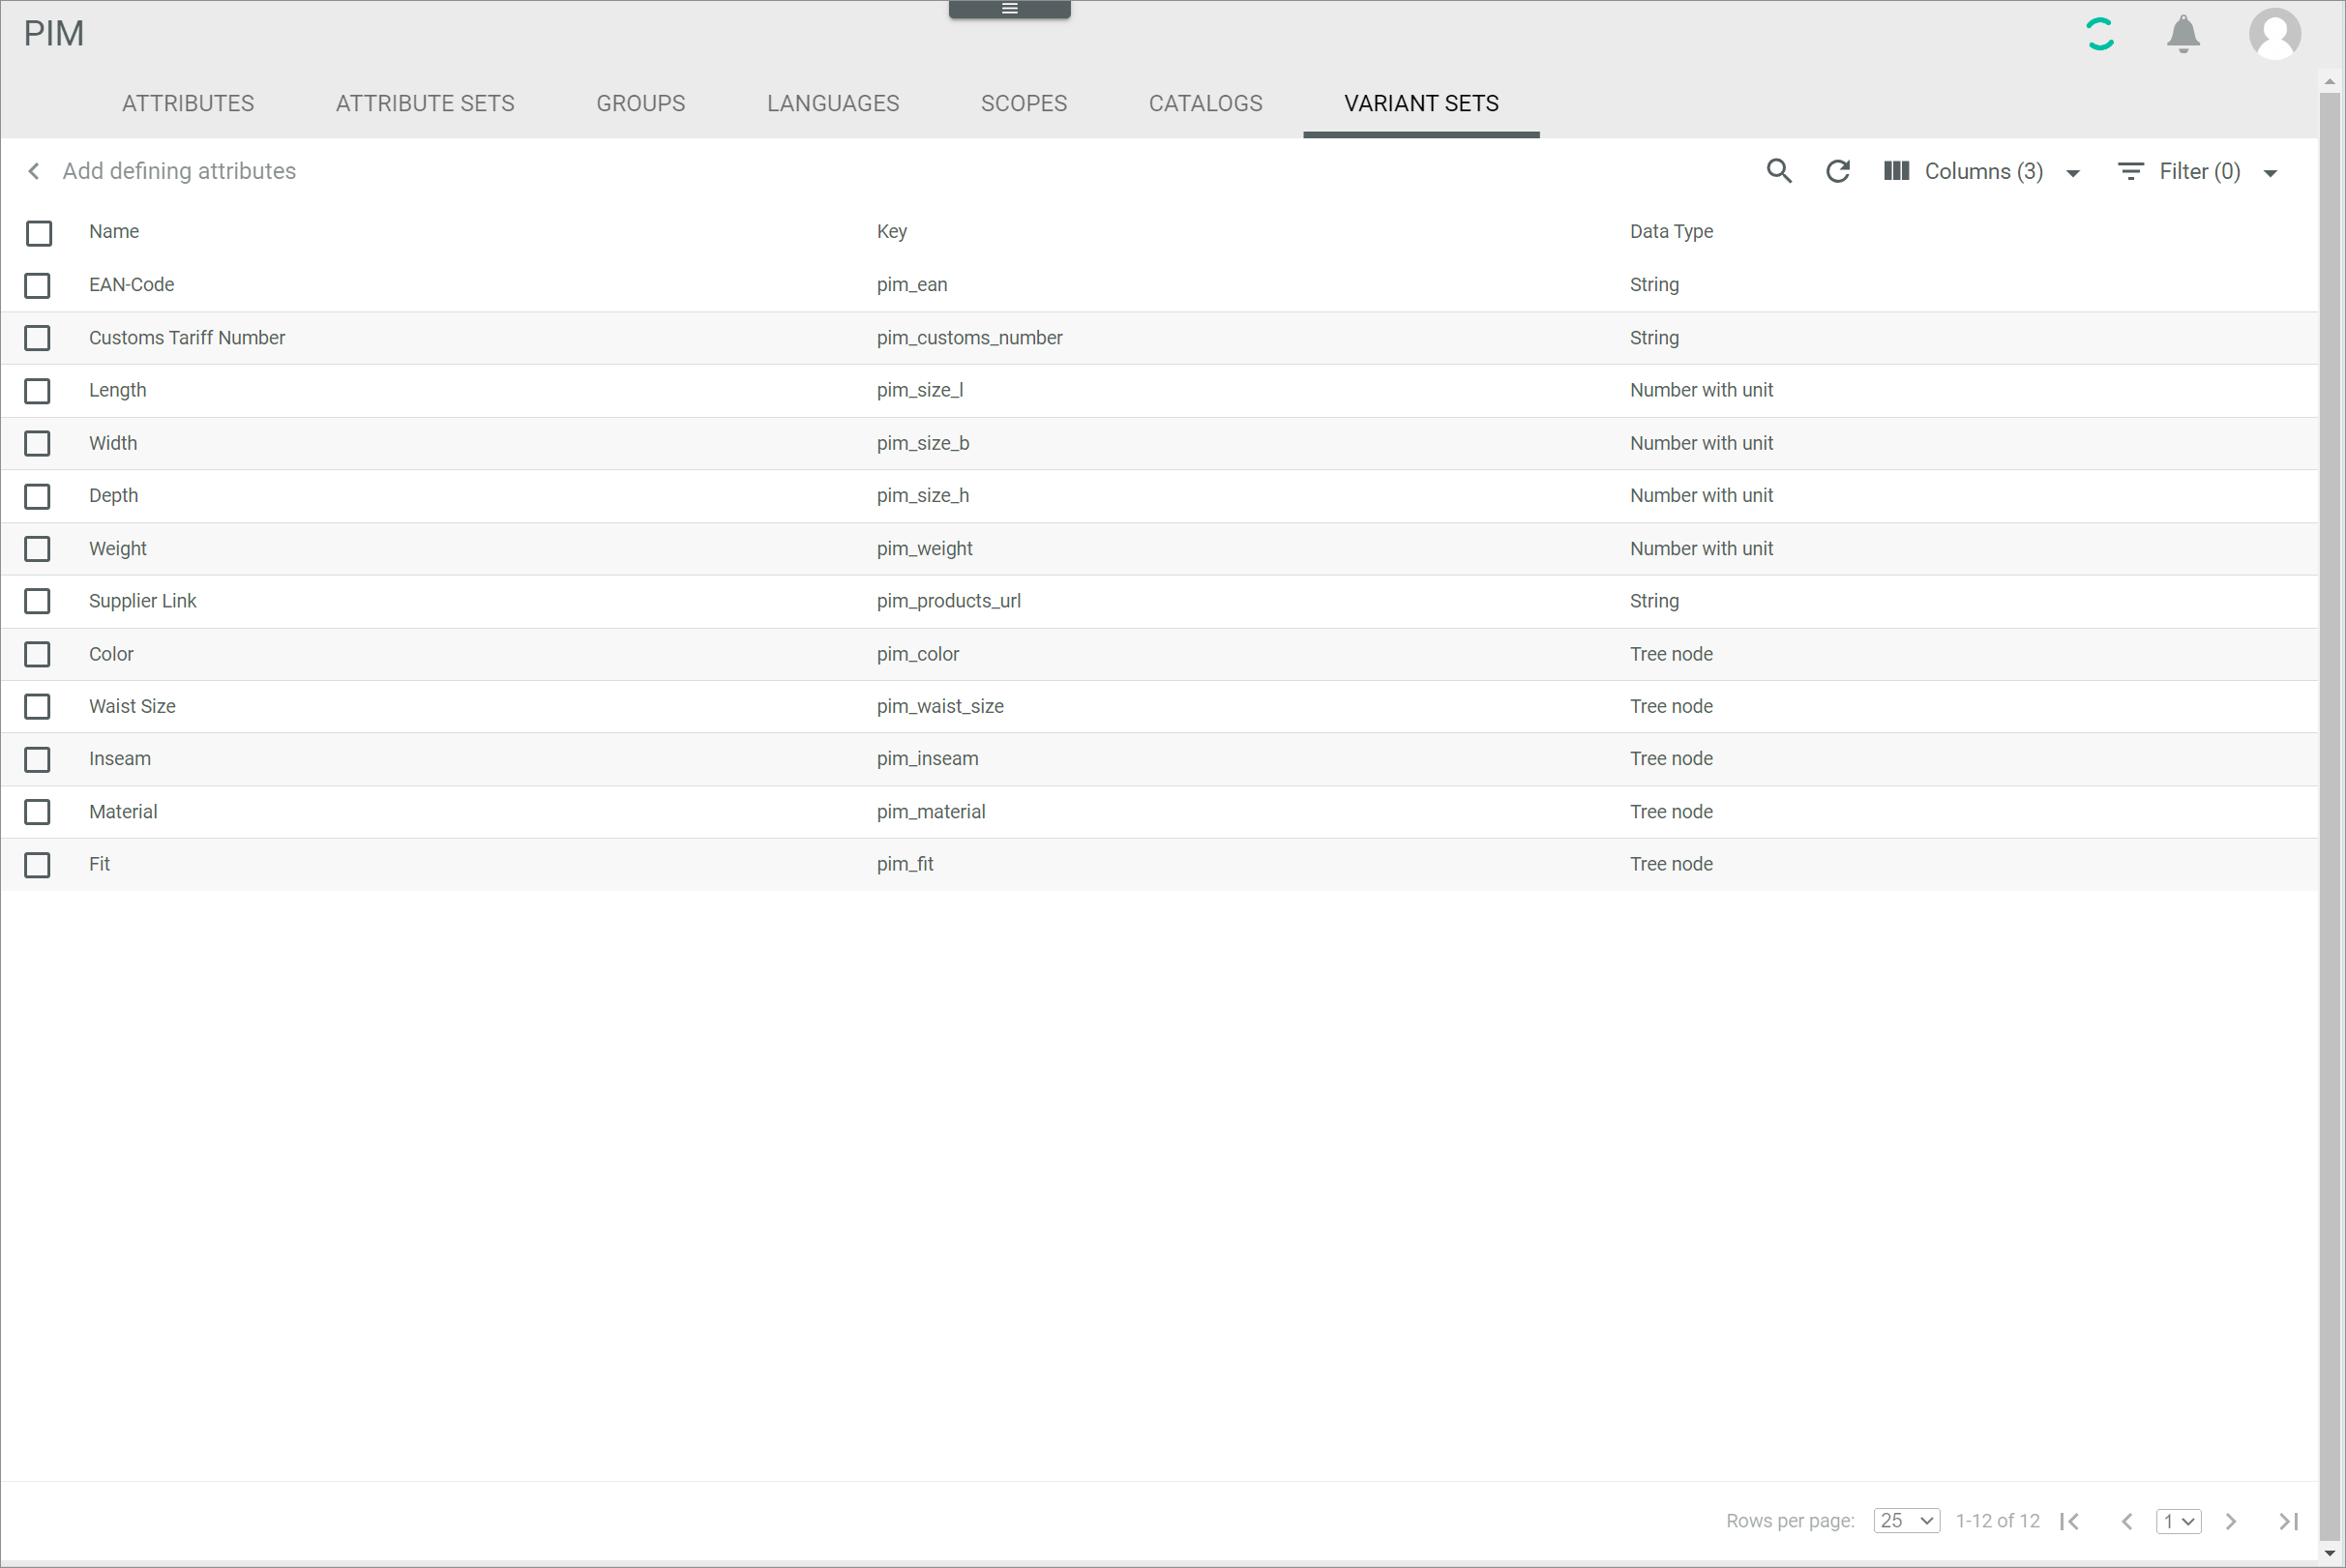Enable the checkbox next to Weight attribute
This screenshot has height=1568, width=2346.
coord(42,547)
